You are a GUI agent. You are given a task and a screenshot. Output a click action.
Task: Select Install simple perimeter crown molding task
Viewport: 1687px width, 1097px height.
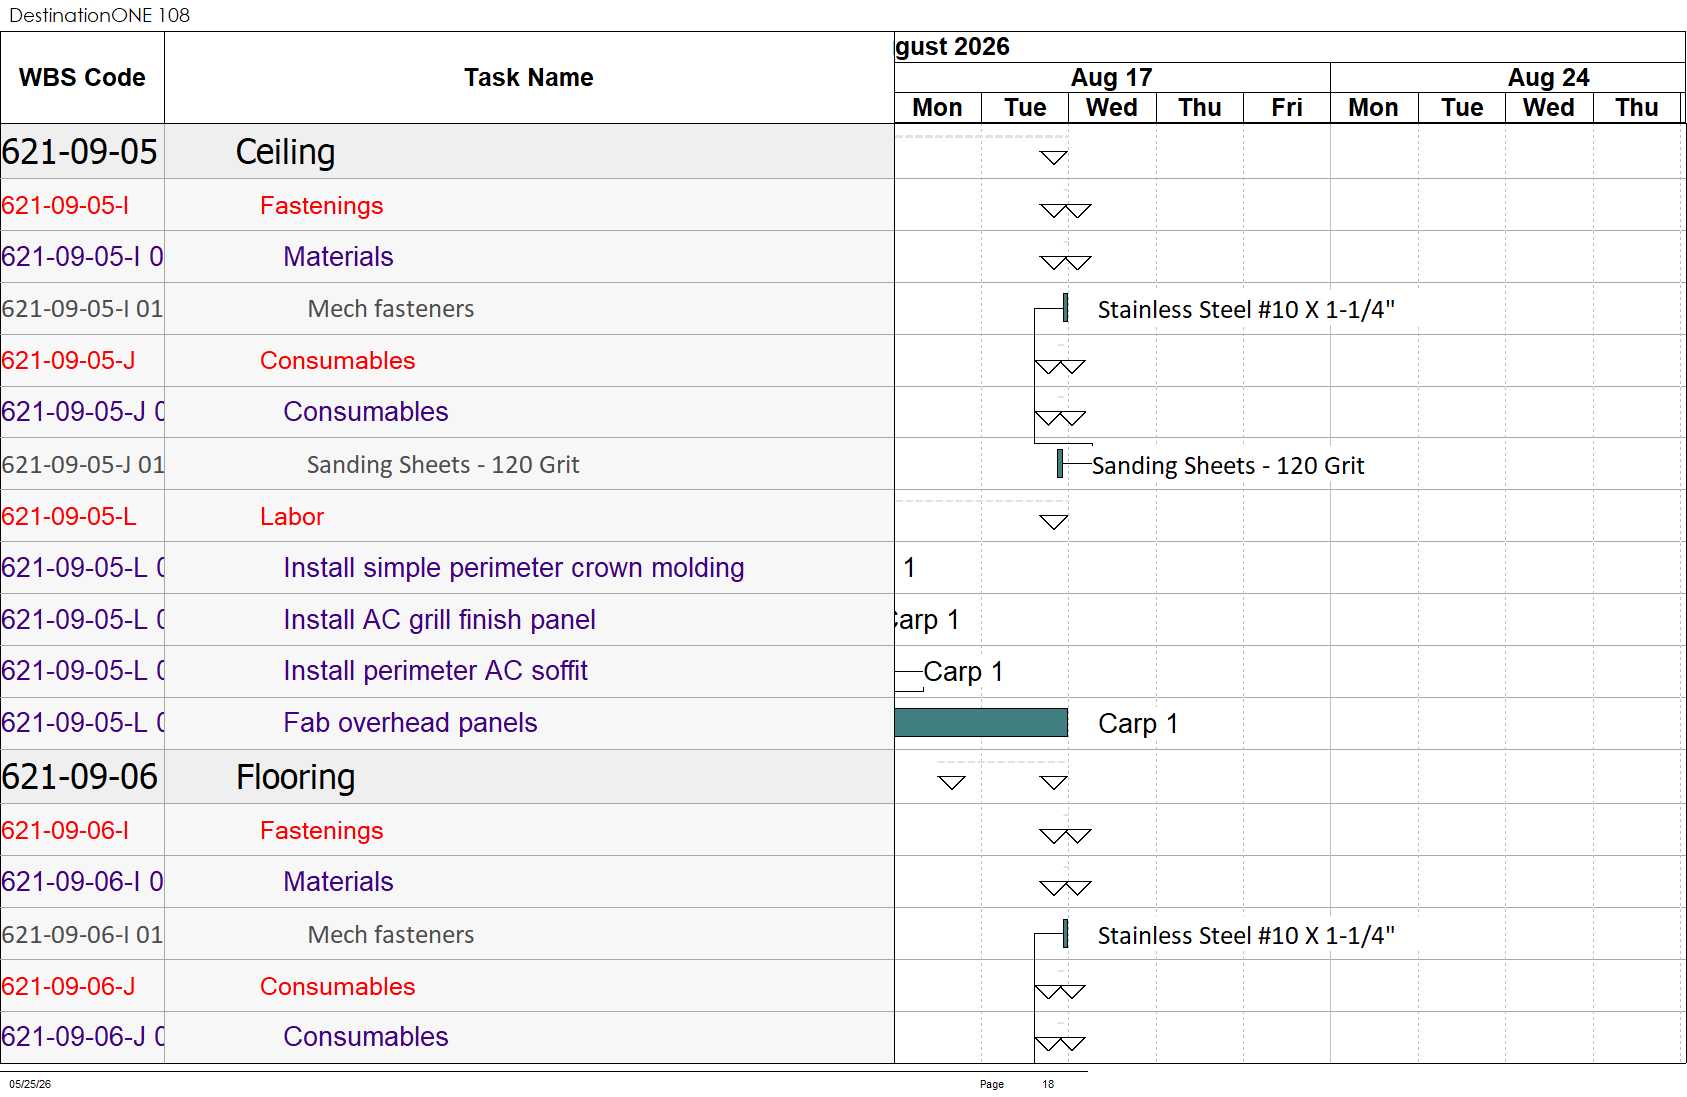pos(513,568)
